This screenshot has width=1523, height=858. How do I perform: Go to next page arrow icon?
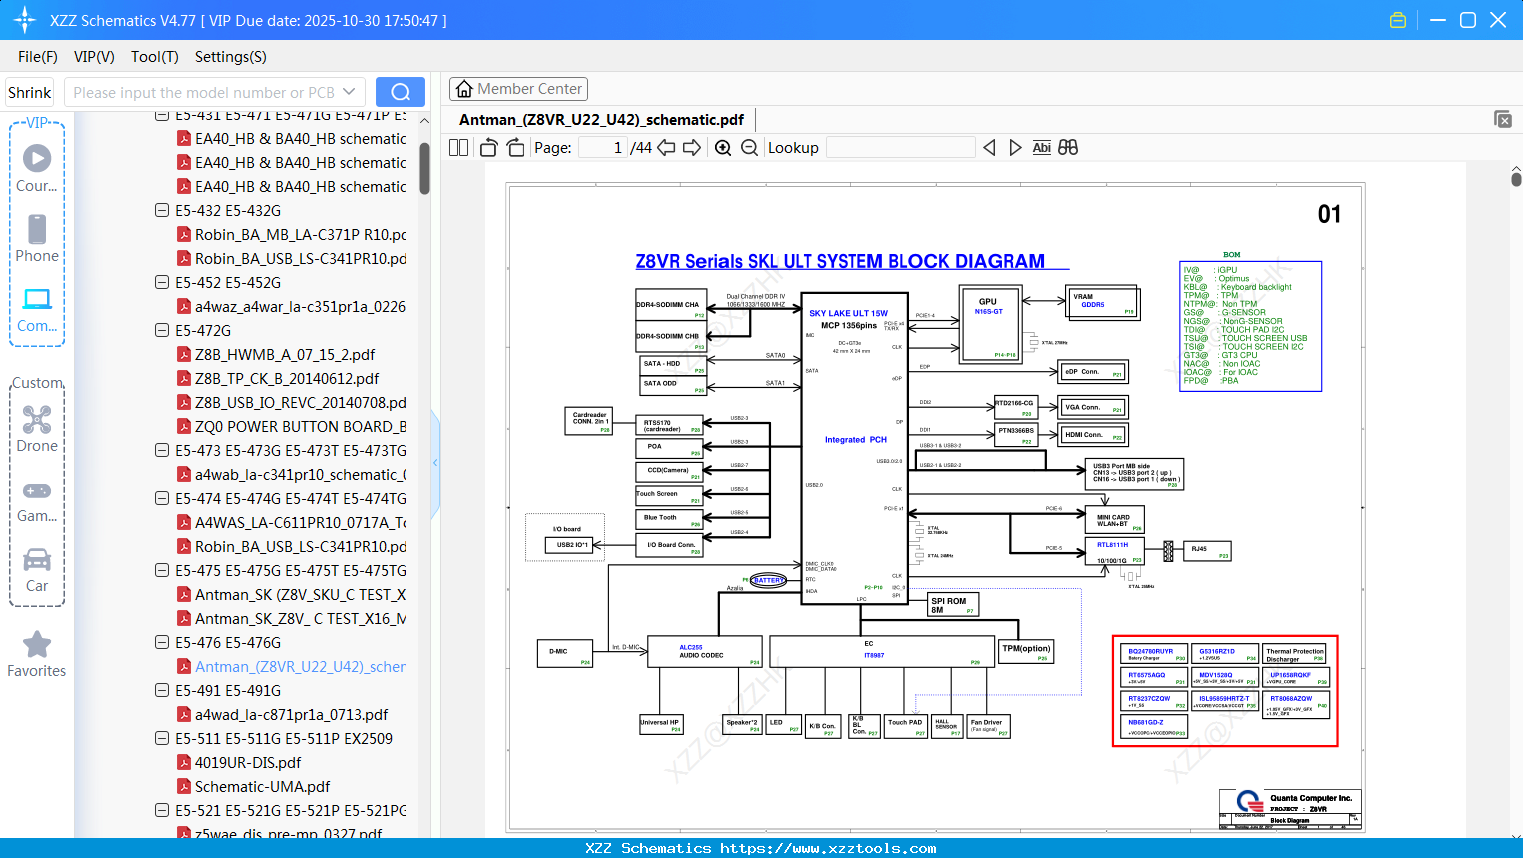pyautogui.click(x=692, y=148)
